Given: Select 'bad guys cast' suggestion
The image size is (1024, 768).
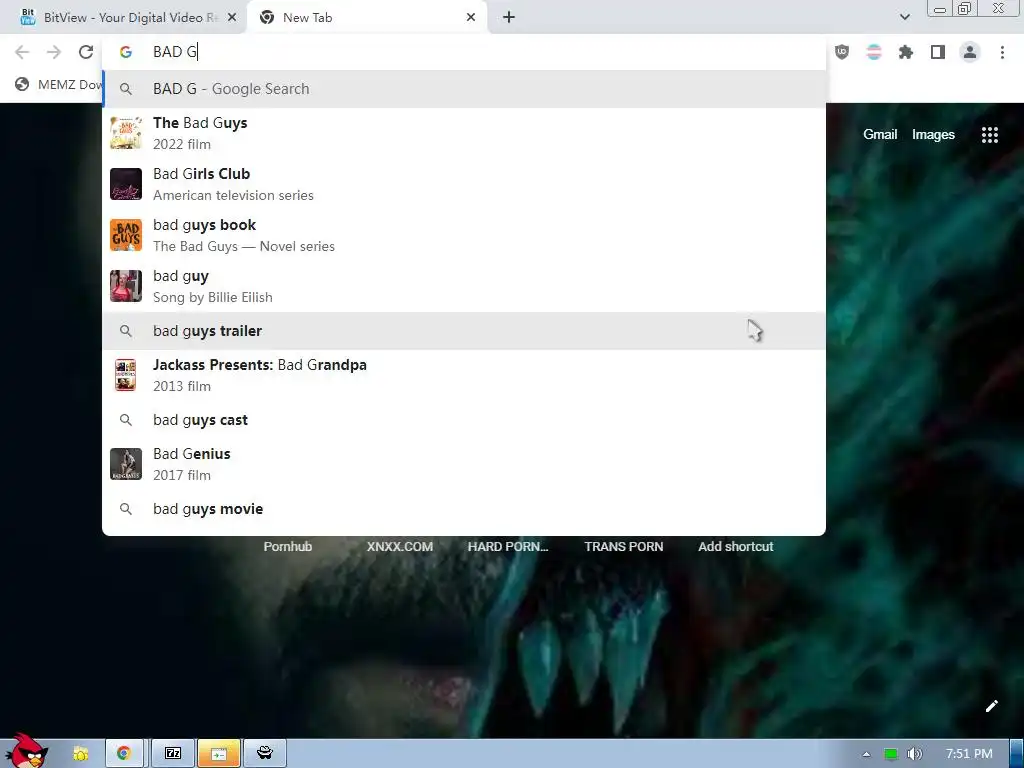Looking at the screenshot, I should click(x=464, y=419).
